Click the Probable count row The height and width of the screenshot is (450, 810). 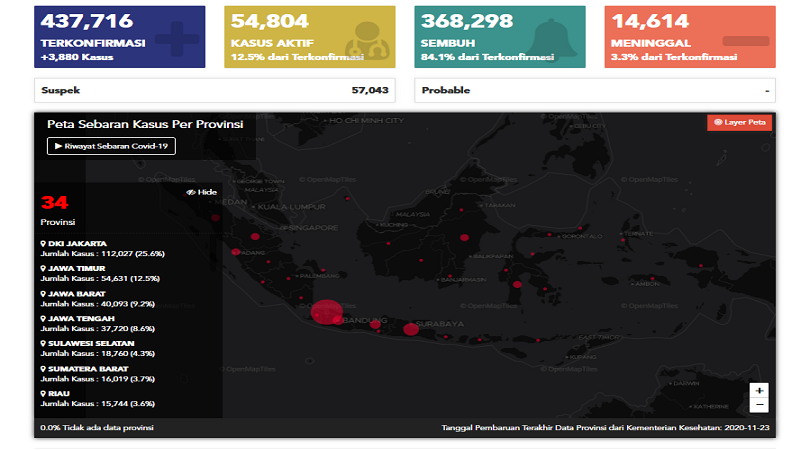595,90
